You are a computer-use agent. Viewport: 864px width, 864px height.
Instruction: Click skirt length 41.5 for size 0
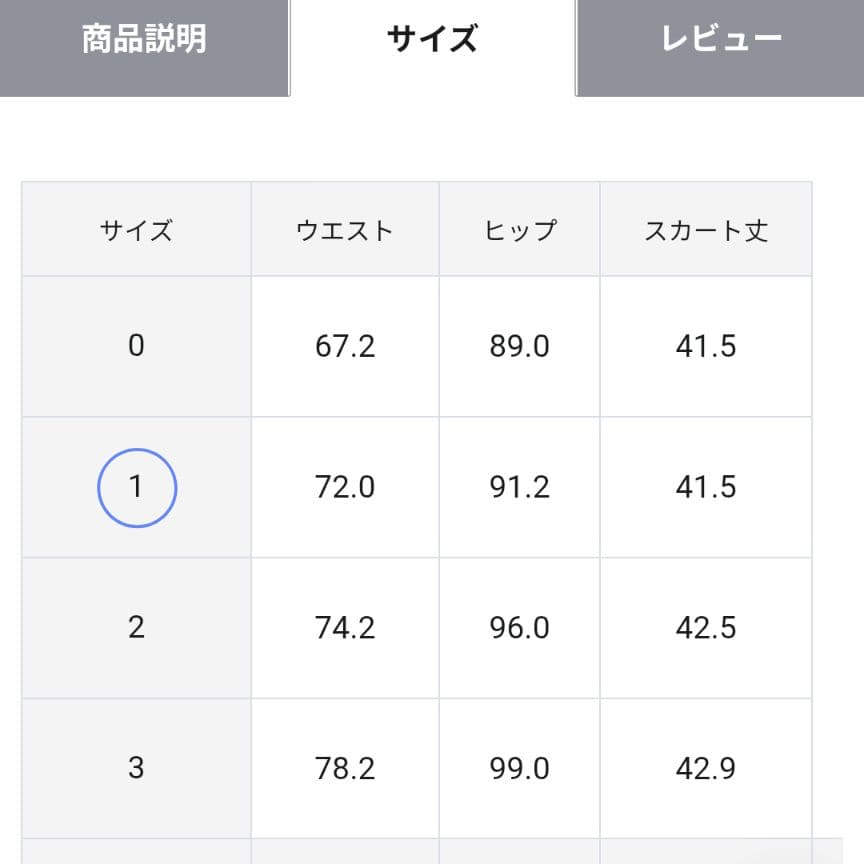706,346
